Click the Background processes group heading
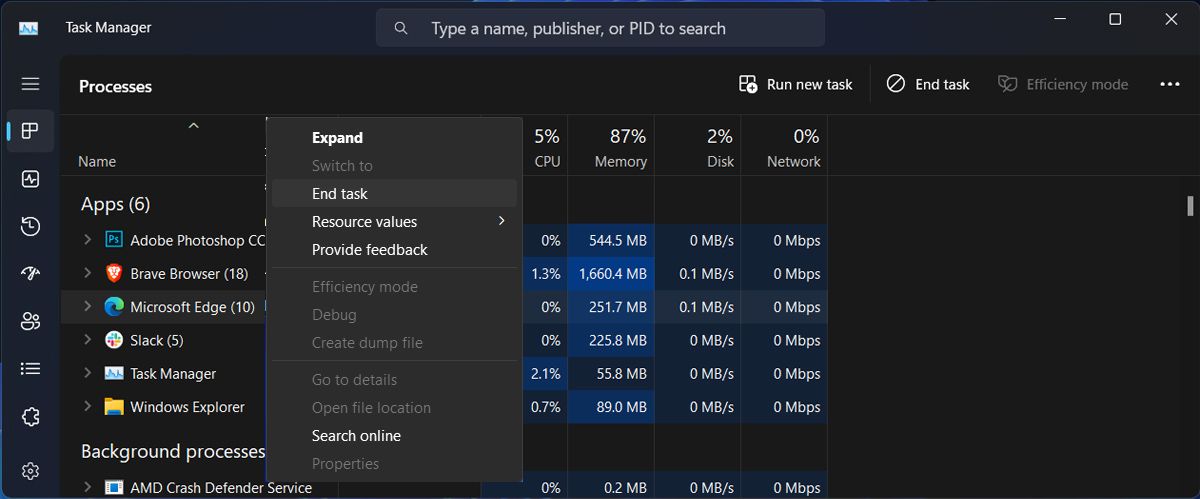The width and height of the screenshot is (1200, 499). tap(172, 451)
